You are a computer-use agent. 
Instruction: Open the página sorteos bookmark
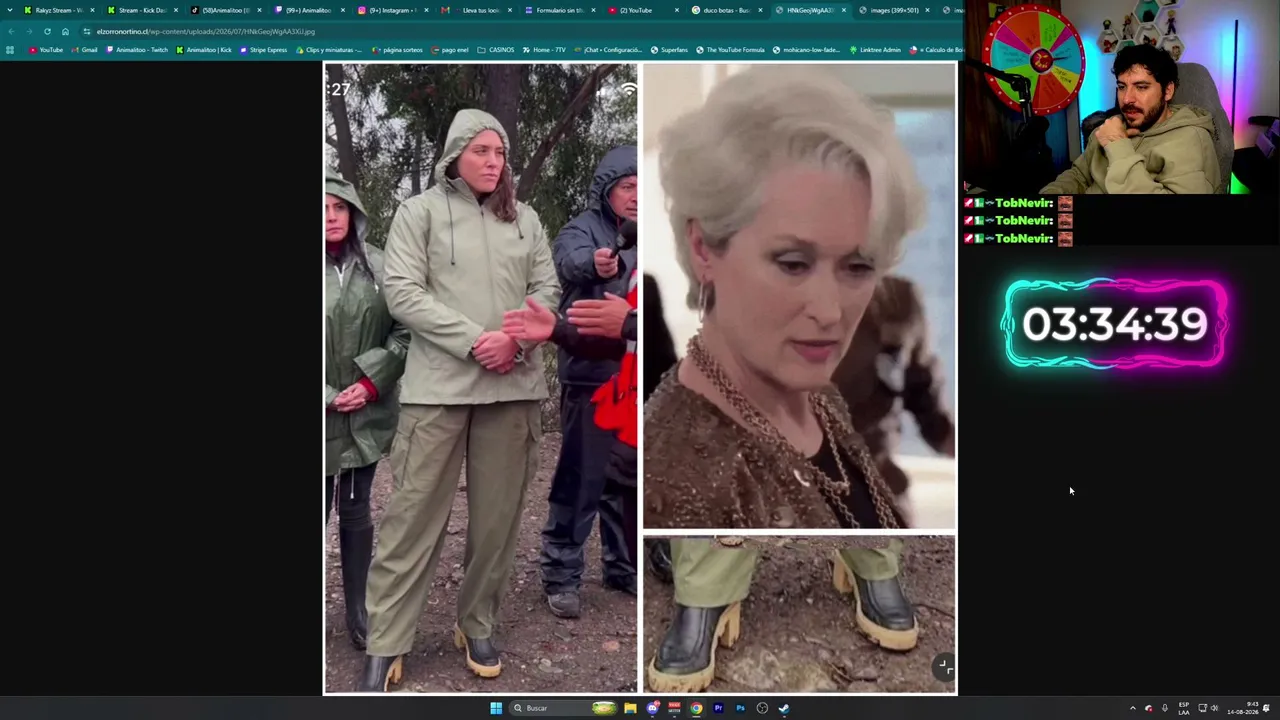point(397,50)
